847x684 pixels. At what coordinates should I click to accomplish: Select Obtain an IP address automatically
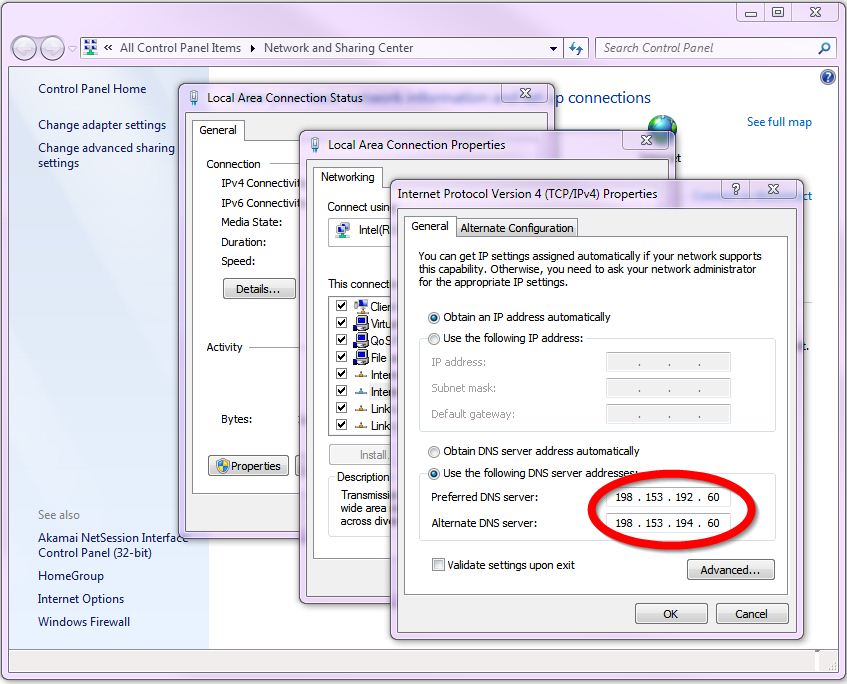[434, 317]
